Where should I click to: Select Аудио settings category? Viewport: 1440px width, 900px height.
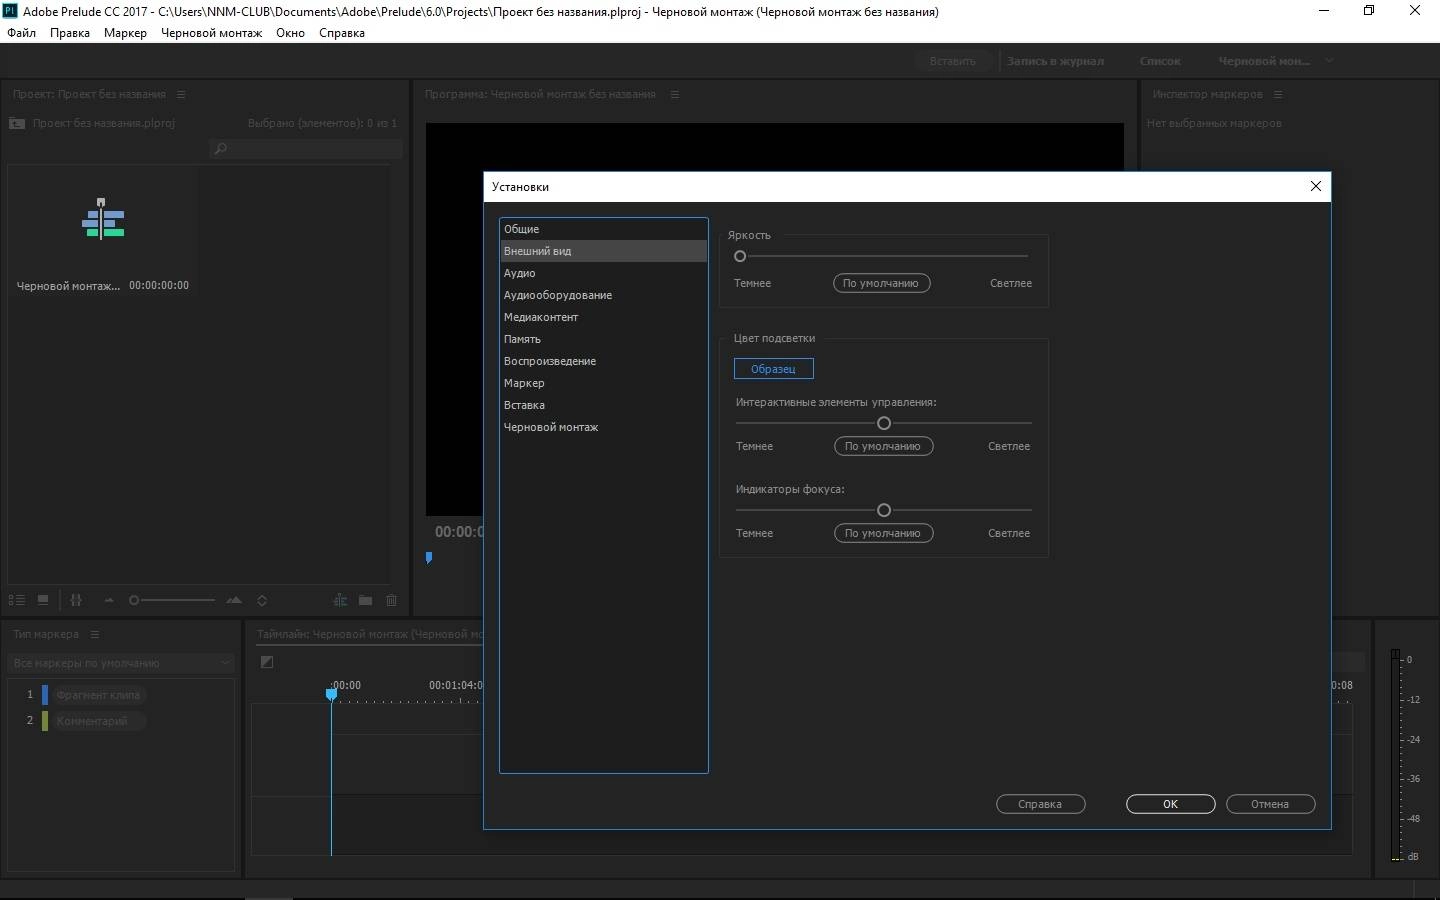(603, 273)
